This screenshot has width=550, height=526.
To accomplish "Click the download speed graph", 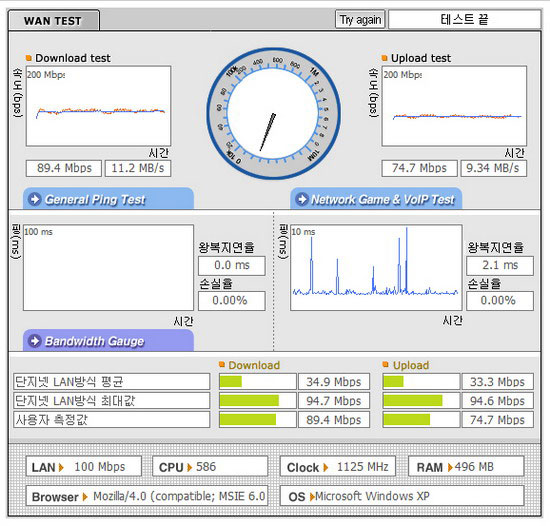I will [99, 106].
